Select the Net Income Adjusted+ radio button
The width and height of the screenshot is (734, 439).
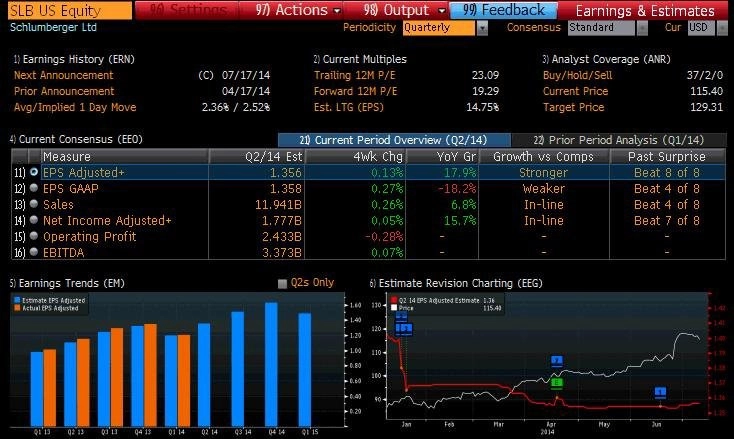point(34,220)
